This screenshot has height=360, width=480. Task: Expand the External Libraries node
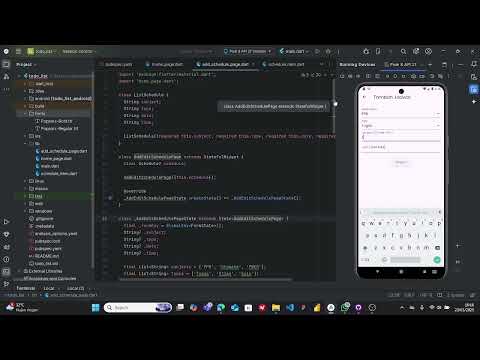tap(20, 271)
